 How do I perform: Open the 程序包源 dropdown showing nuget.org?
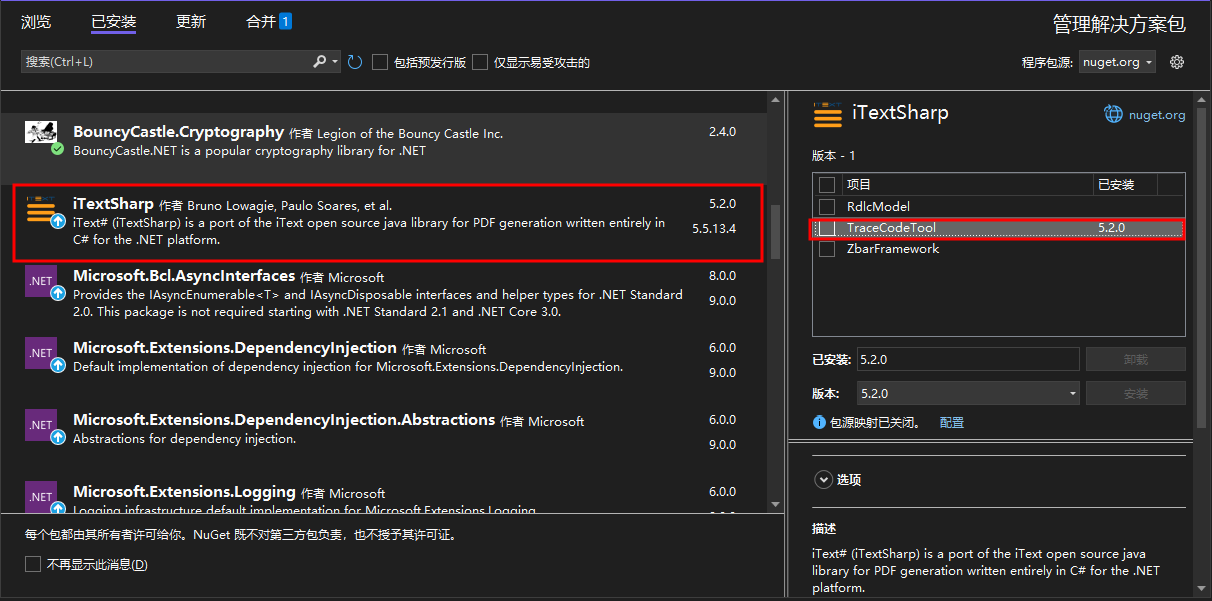[1117, 61]
